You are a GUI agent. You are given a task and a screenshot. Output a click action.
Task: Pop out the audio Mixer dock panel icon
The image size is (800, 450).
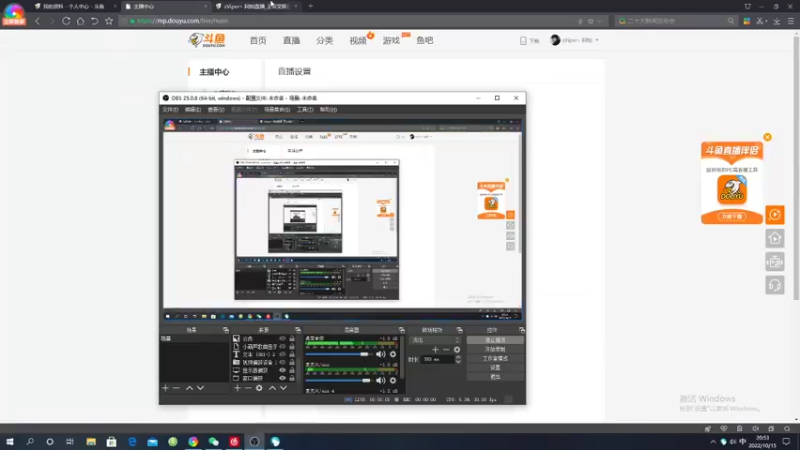pos(402,330)
